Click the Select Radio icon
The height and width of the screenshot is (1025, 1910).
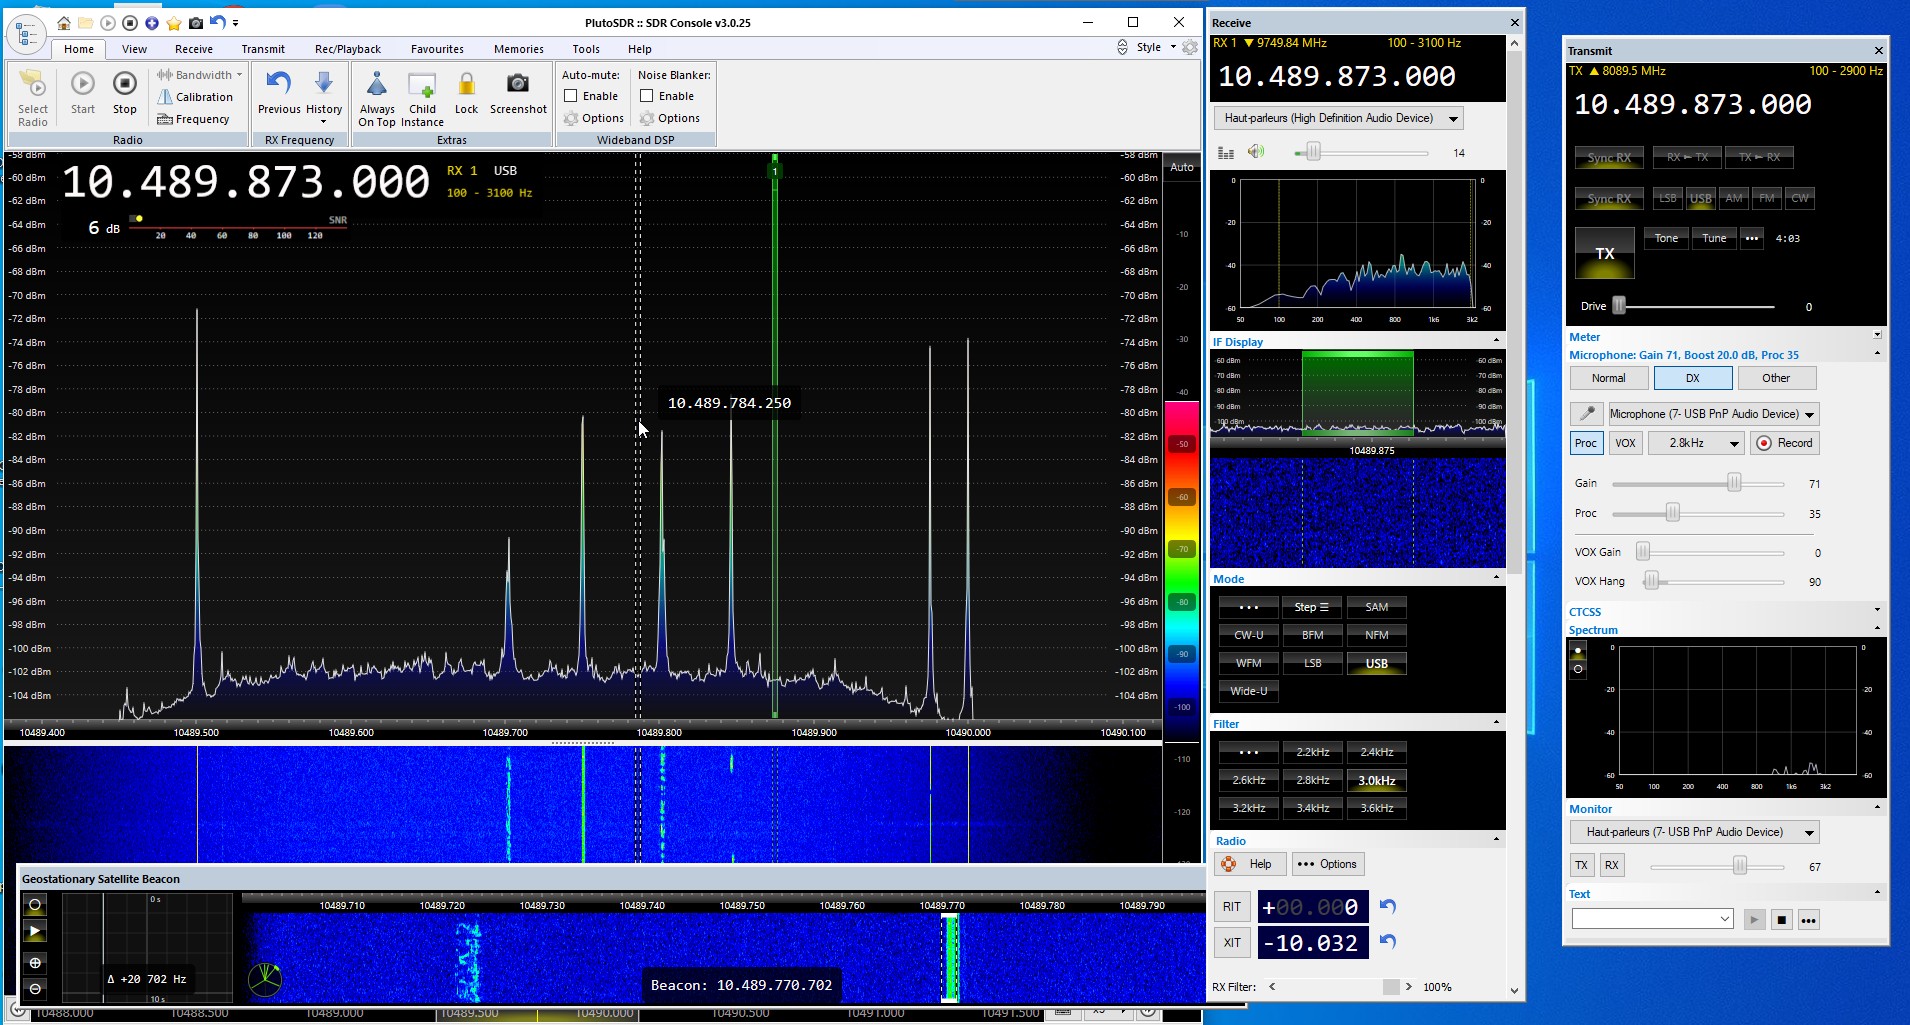coord(32,84)
